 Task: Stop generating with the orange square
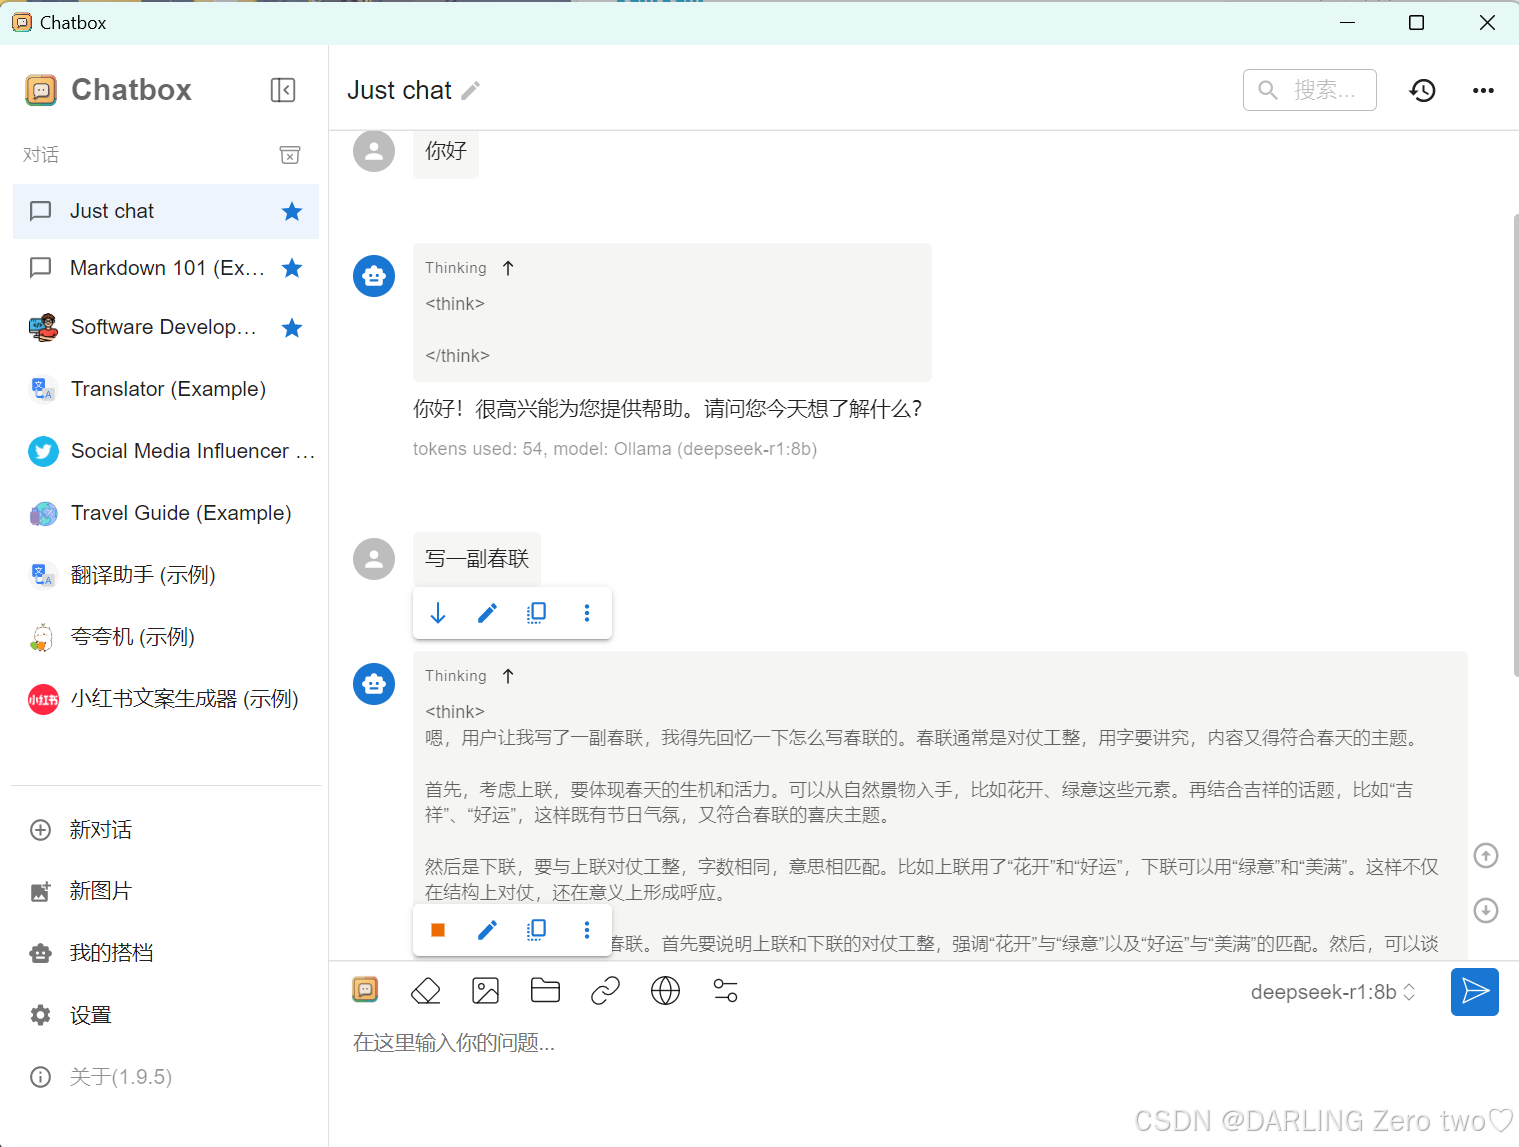tap(438, 930)
